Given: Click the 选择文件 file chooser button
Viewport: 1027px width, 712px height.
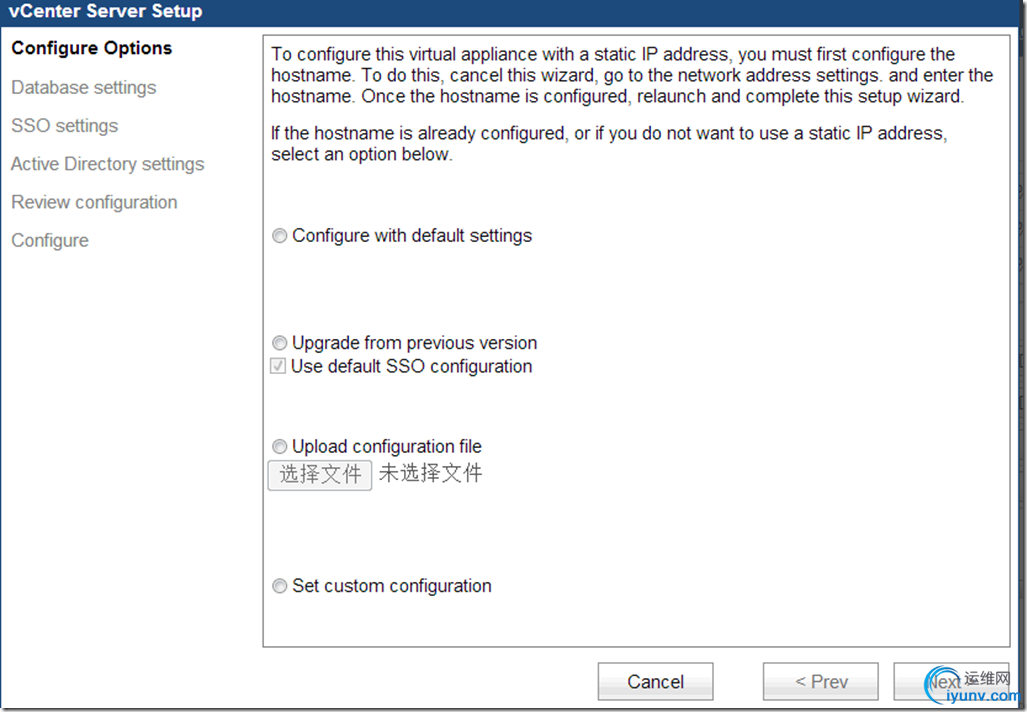Looking at the screenshot, I should pos(320,474).
